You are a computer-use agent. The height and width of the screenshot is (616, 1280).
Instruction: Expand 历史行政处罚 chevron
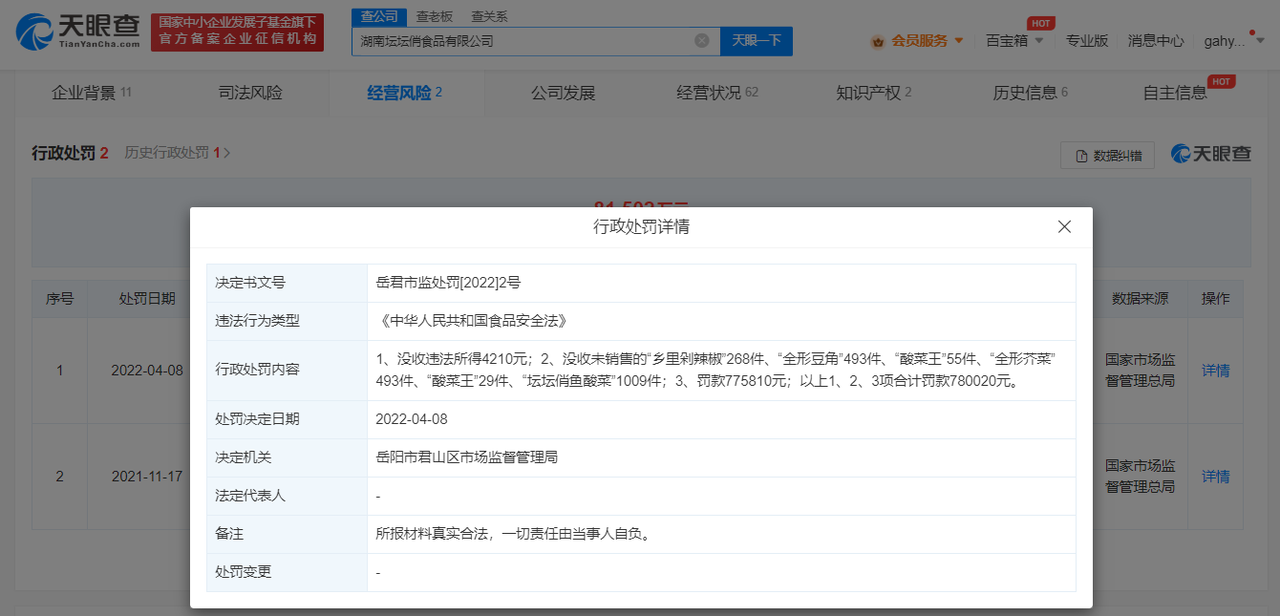pyautogui.click(x=227, y=153)
